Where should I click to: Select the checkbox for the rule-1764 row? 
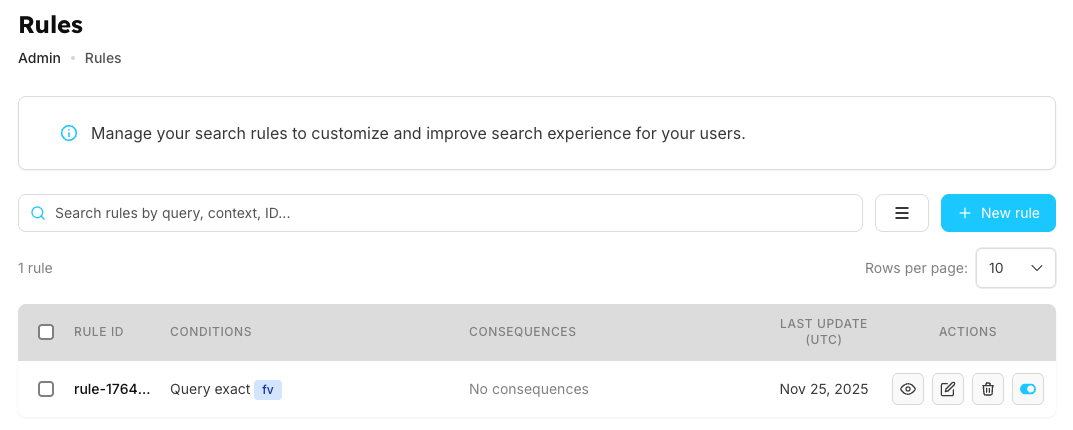(x=46, y=389)
